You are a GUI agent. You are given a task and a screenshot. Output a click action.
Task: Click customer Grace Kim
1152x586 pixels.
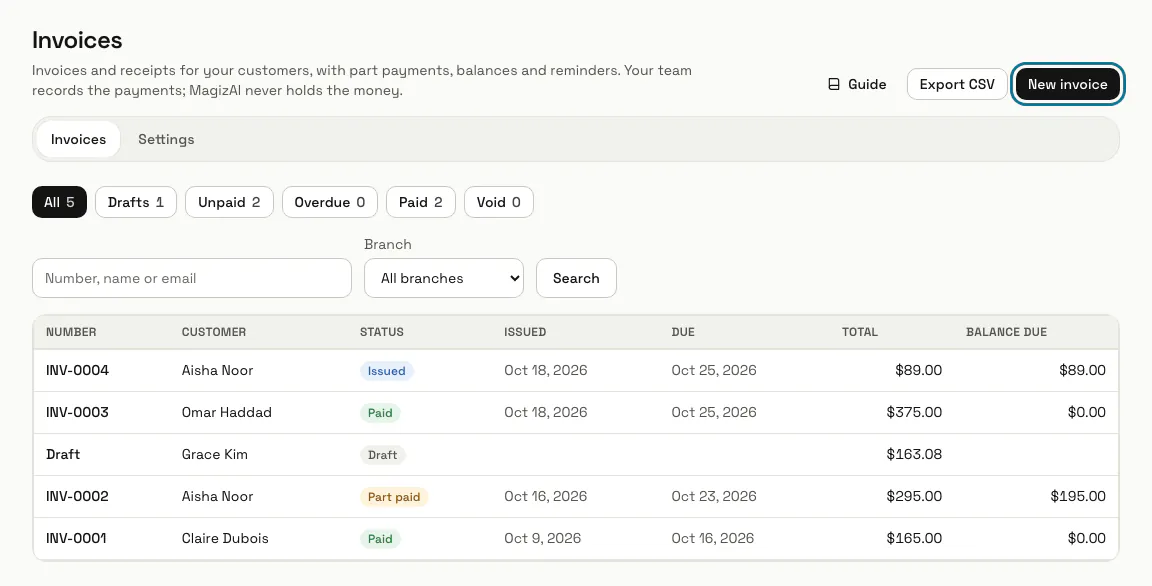pyautogui.click(x=215, y=455)
